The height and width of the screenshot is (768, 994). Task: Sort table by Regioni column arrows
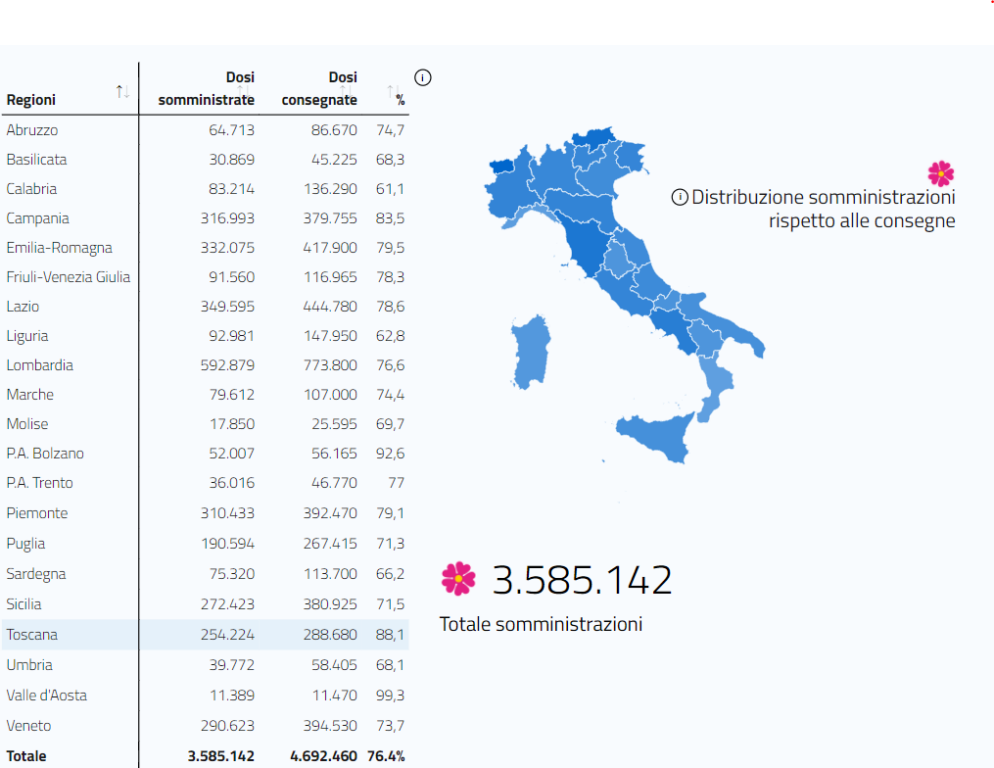[123, 92]
